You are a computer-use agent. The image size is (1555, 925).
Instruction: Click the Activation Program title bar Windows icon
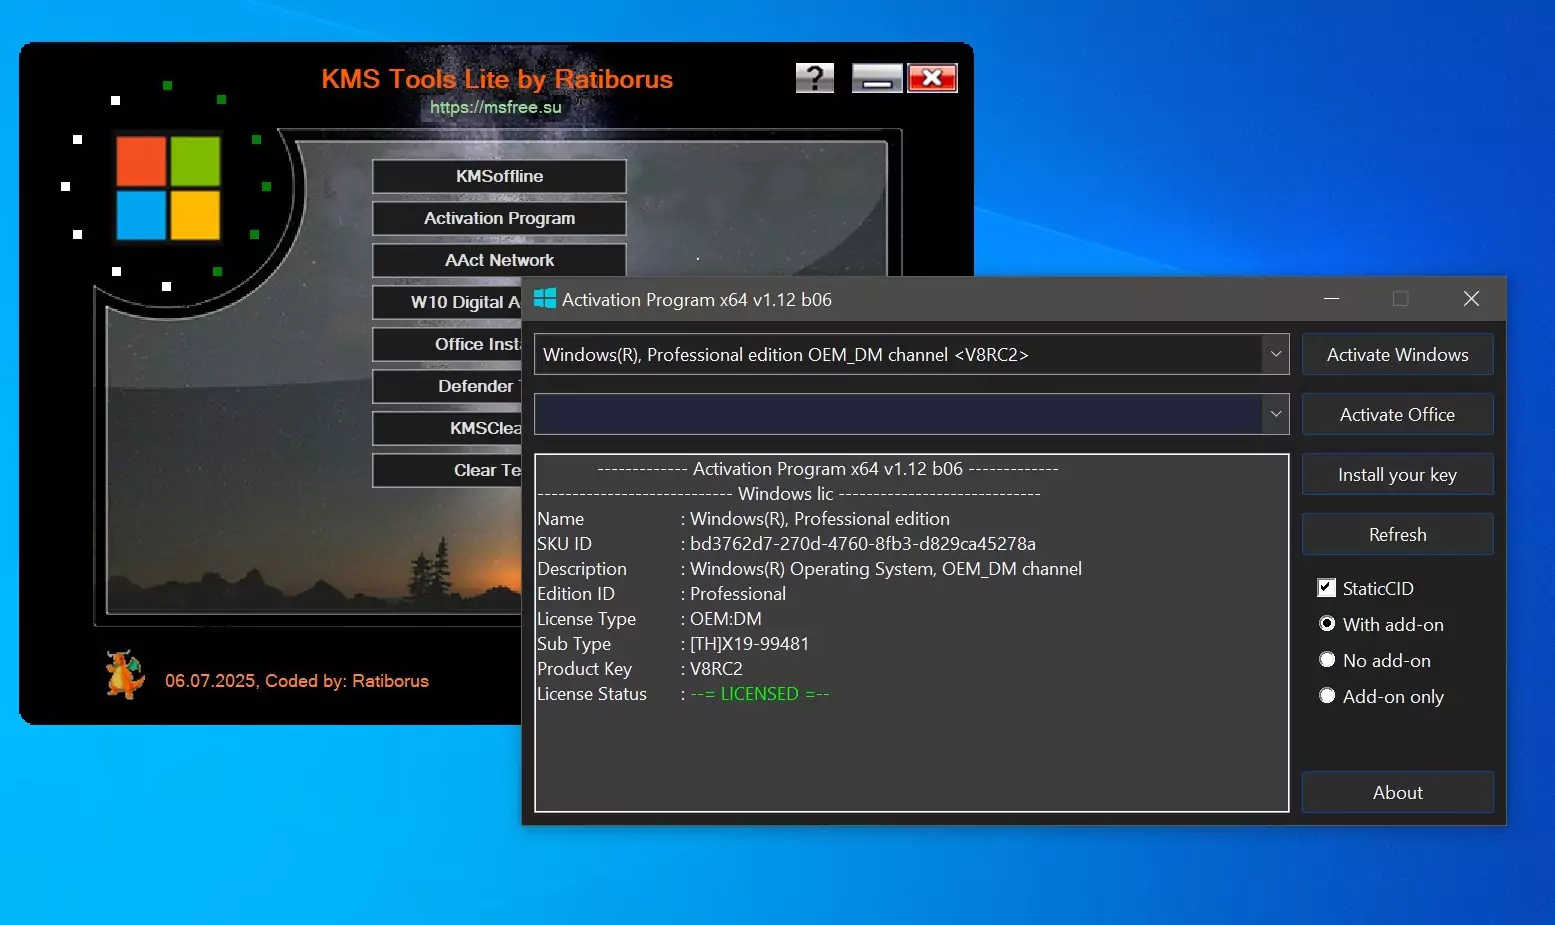click(x=545, y=299)
